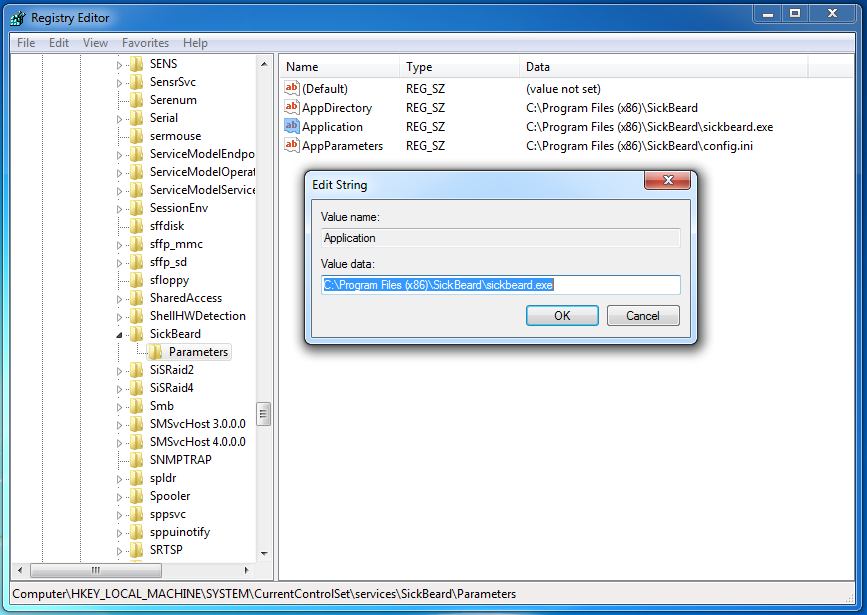Click the tree scroll down arrow
Image resolution: width=867 pixels, height=615 pixels.
264,554
